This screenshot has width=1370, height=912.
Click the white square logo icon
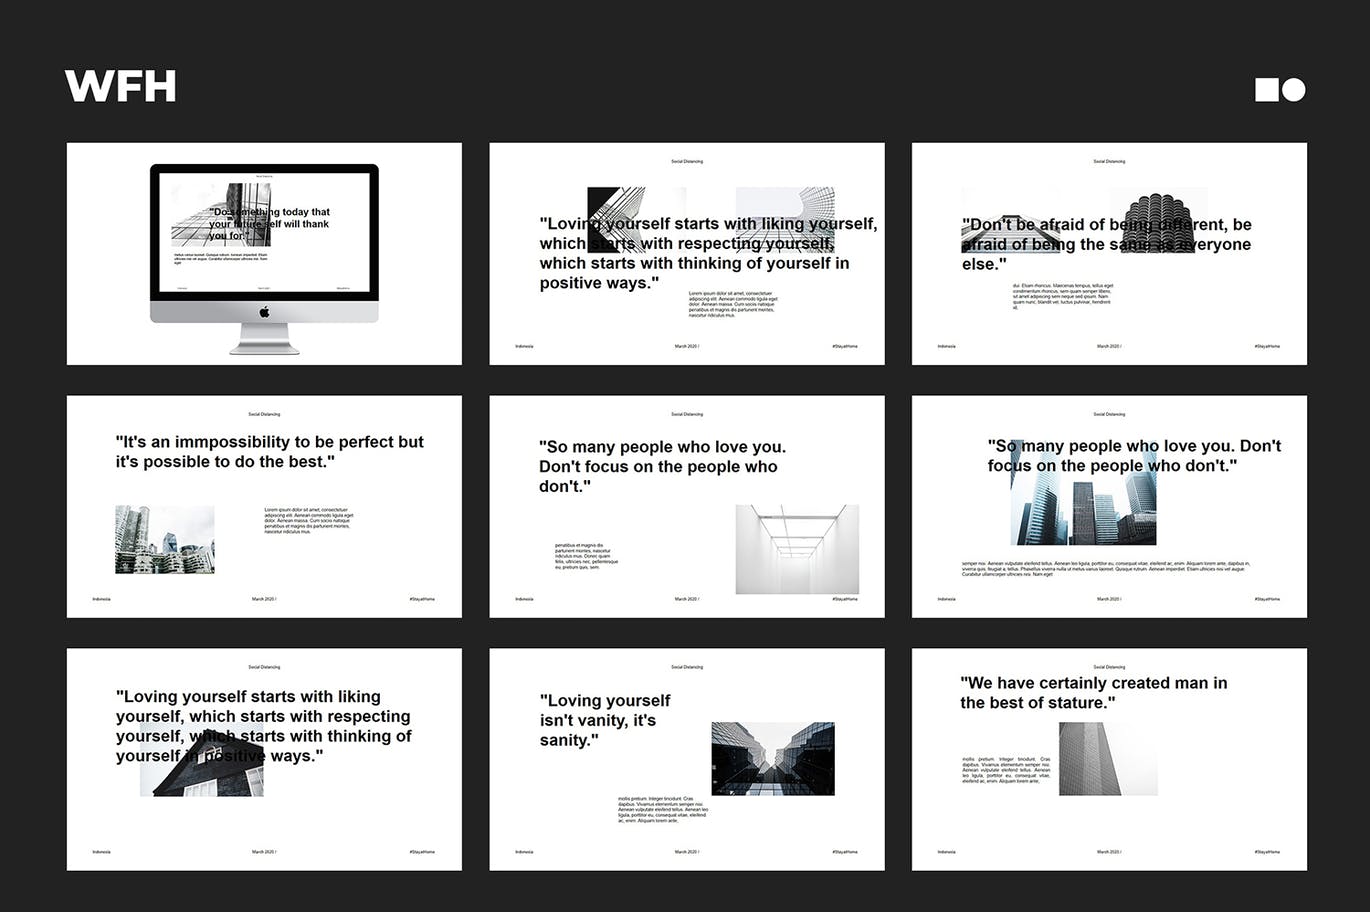point(1266,90)
